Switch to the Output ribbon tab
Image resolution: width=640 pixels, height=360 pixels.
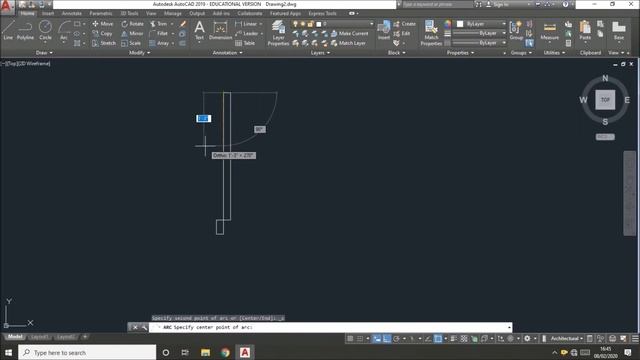pyautogui.click(x=197, y=13)
